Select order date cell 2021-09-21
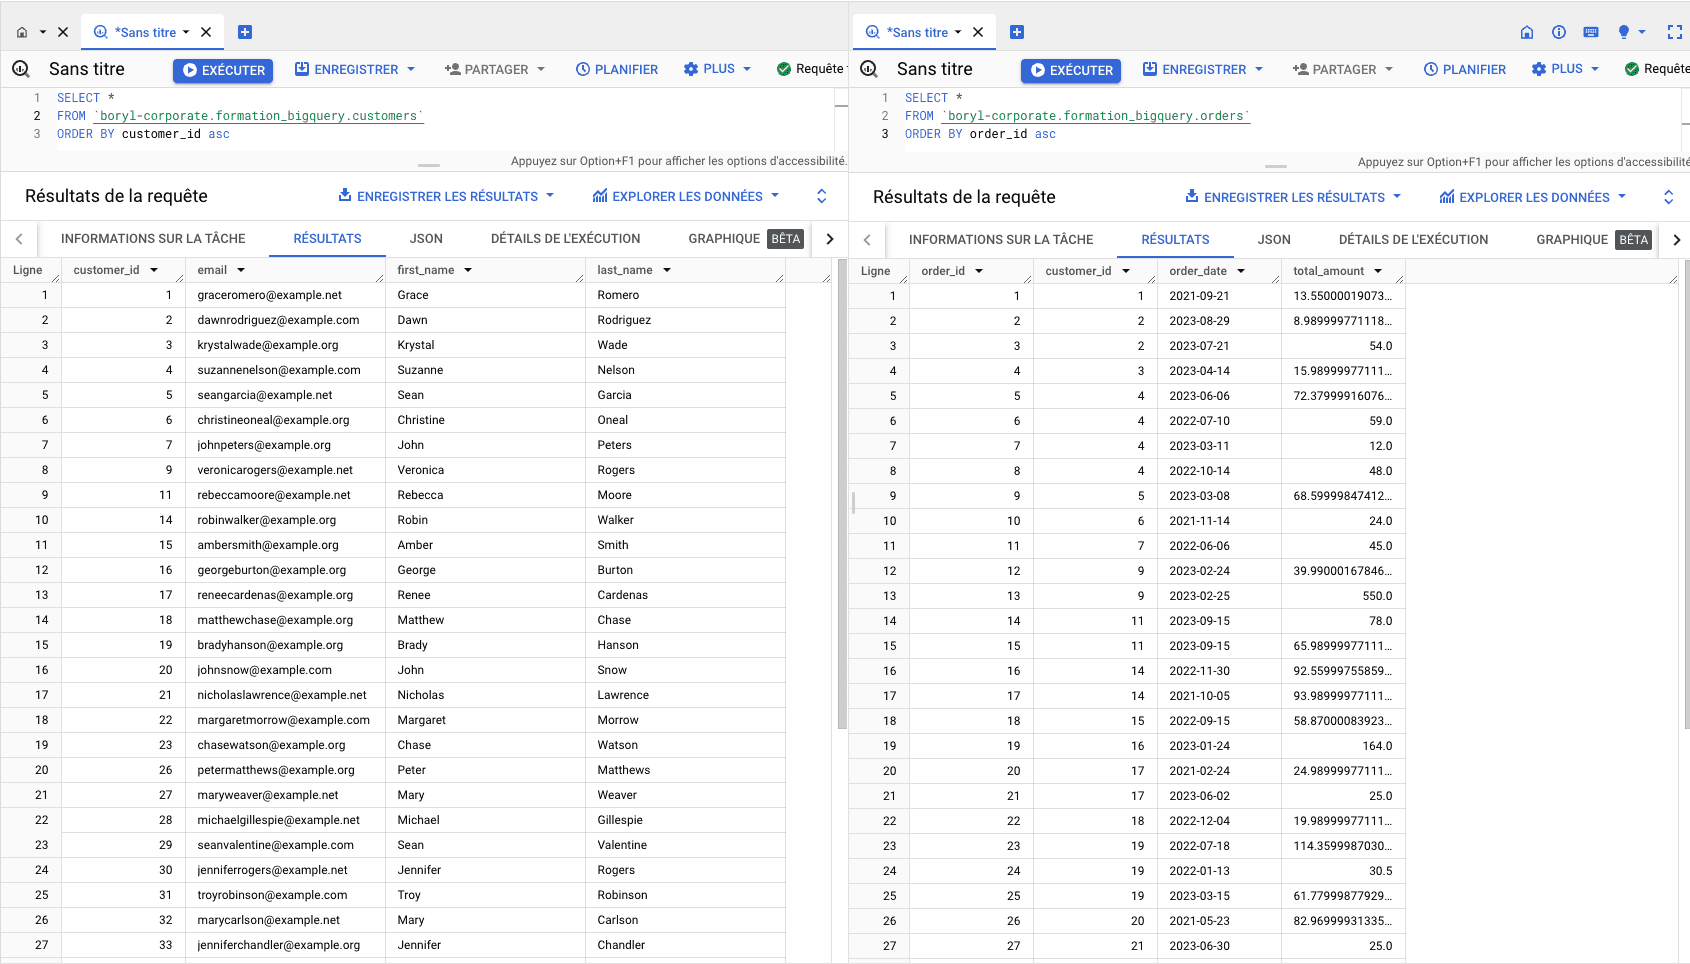 point(1219,296)
